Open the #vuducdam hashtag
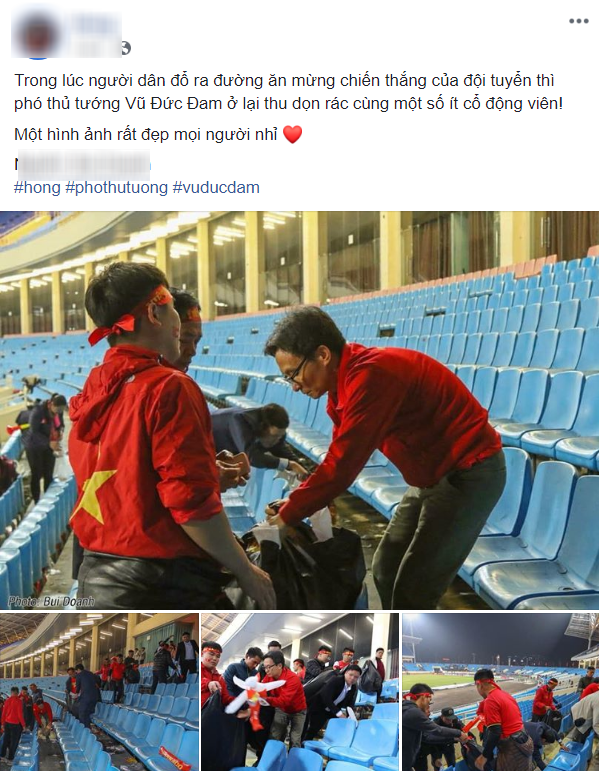 pyautogui.click(x=216, y=187)
